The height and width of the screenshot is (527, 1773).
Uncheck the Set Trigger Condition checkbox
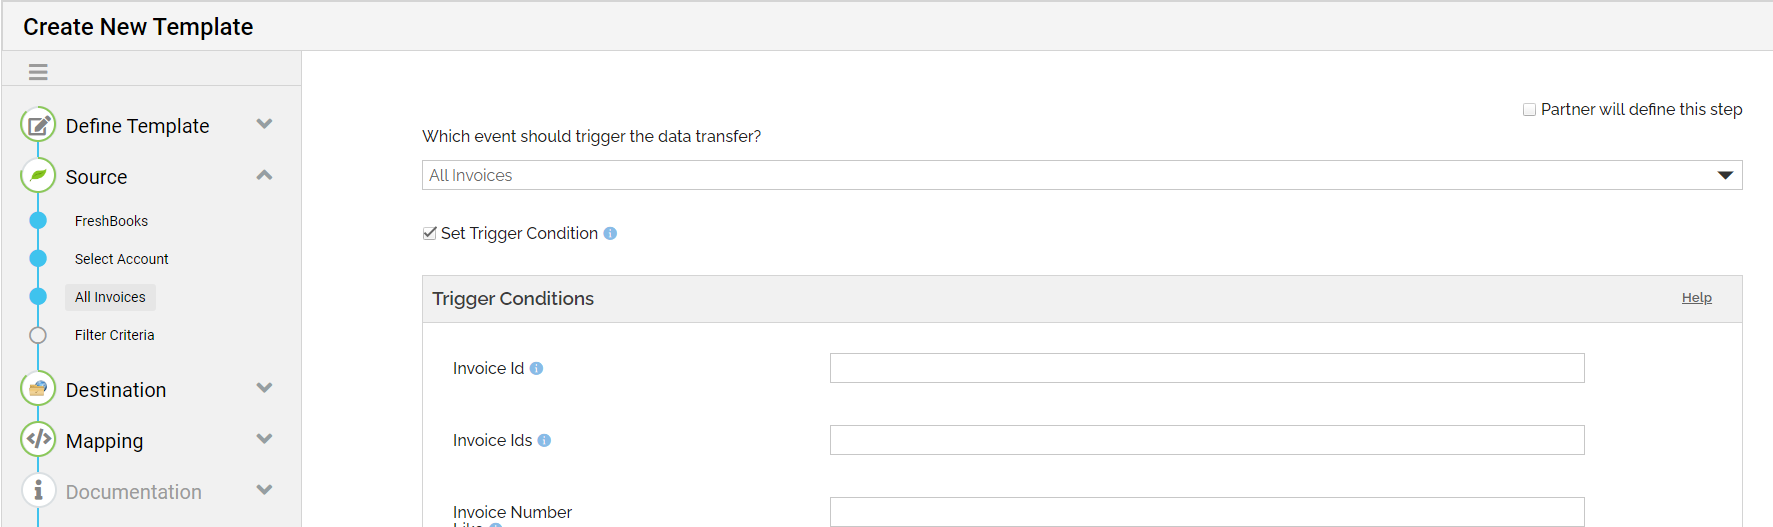click(430, 233)
